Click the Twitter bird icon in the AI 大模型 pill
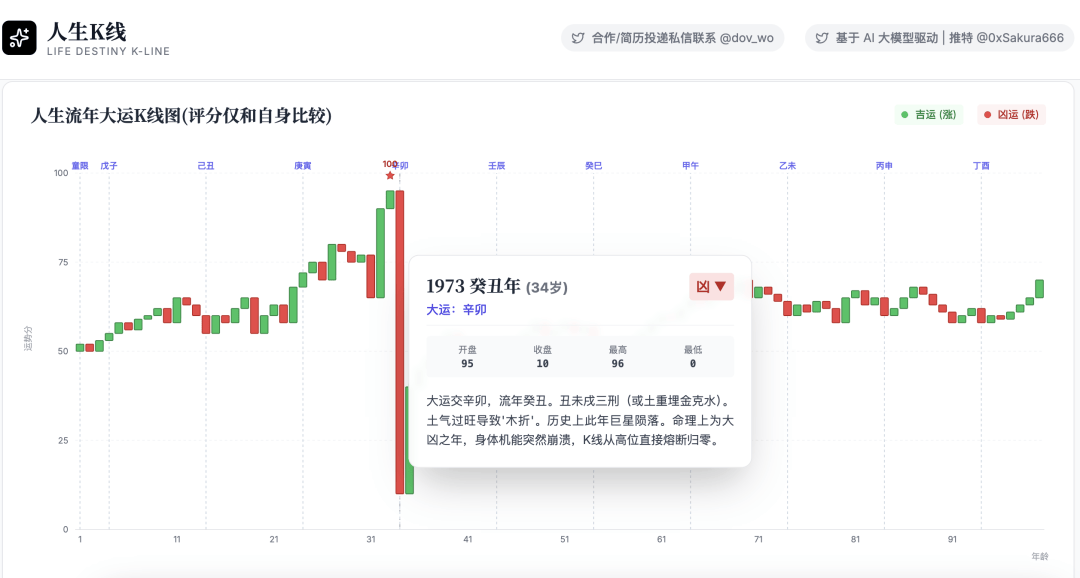This screenshot has width=1080, height=578. tap(821, 36)
